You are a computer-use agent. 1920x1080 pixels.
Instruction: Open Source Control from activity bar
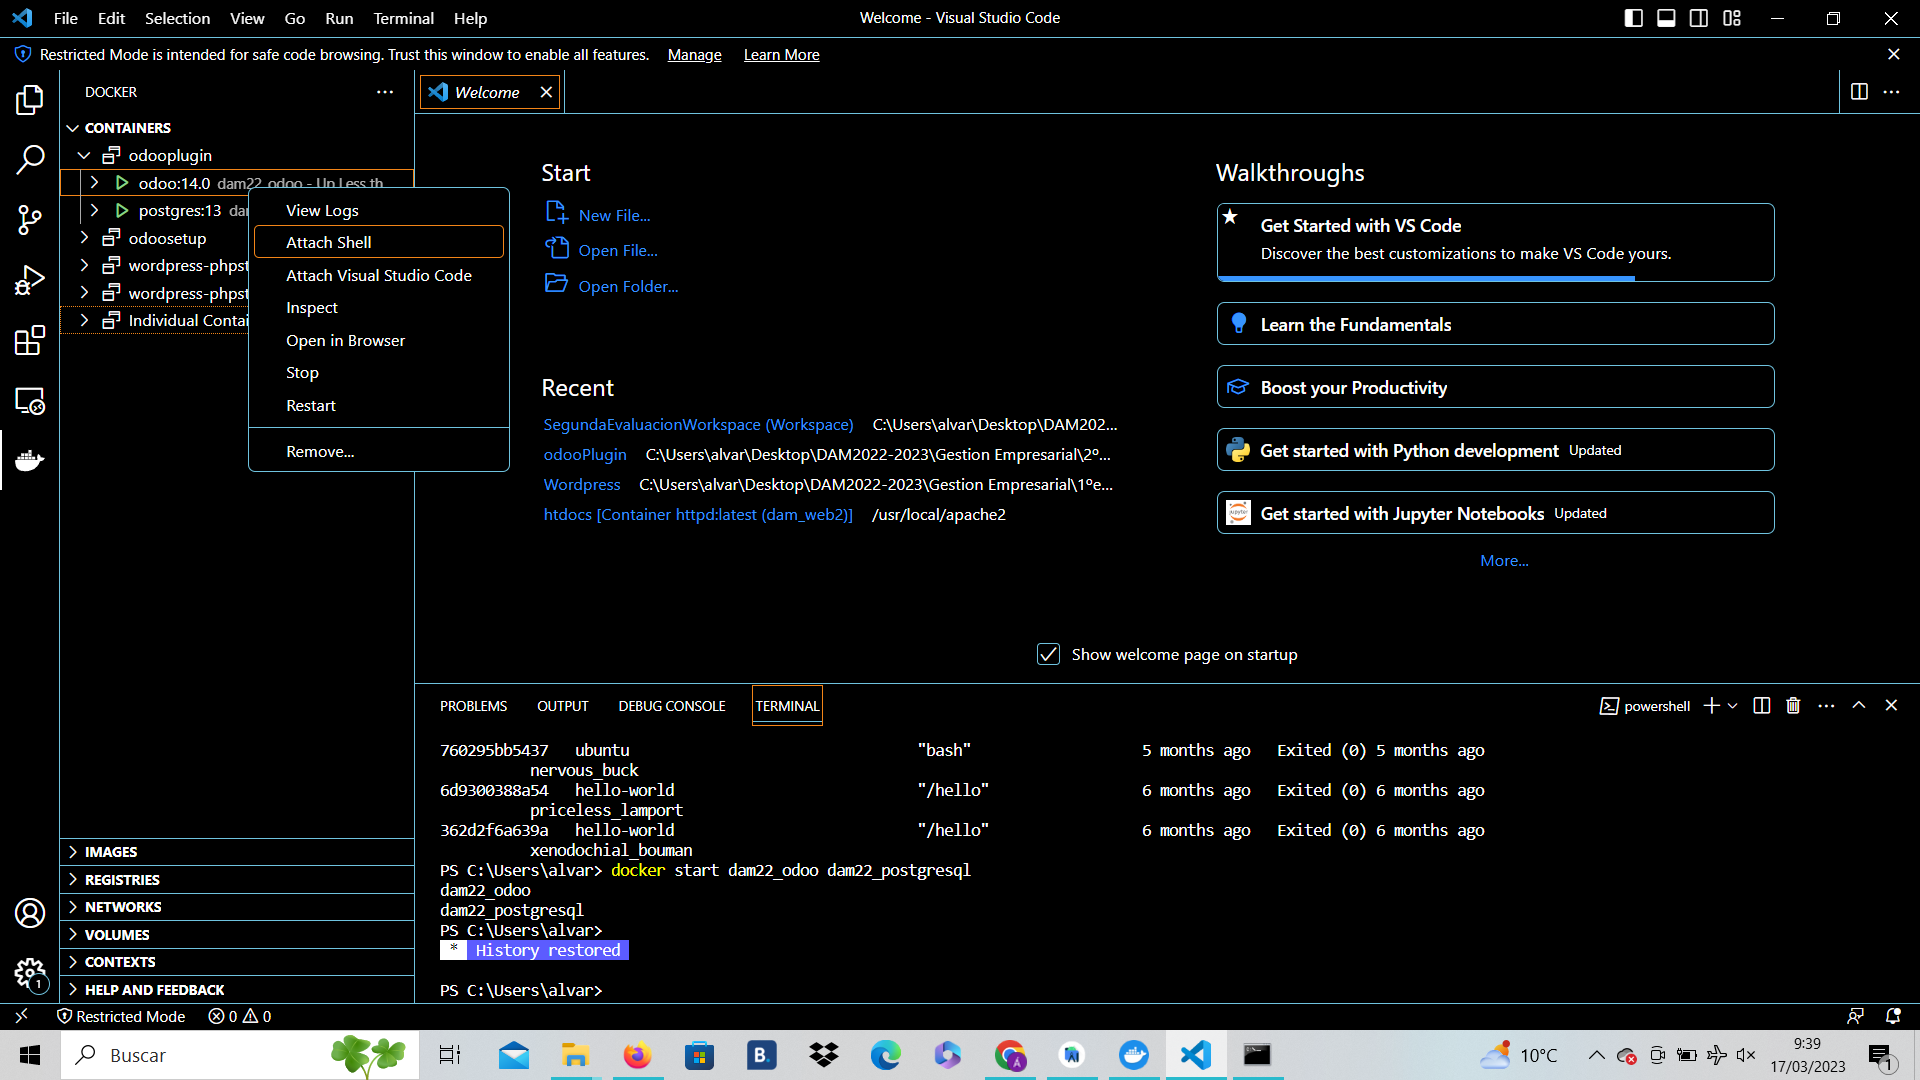tap(30, 220)
